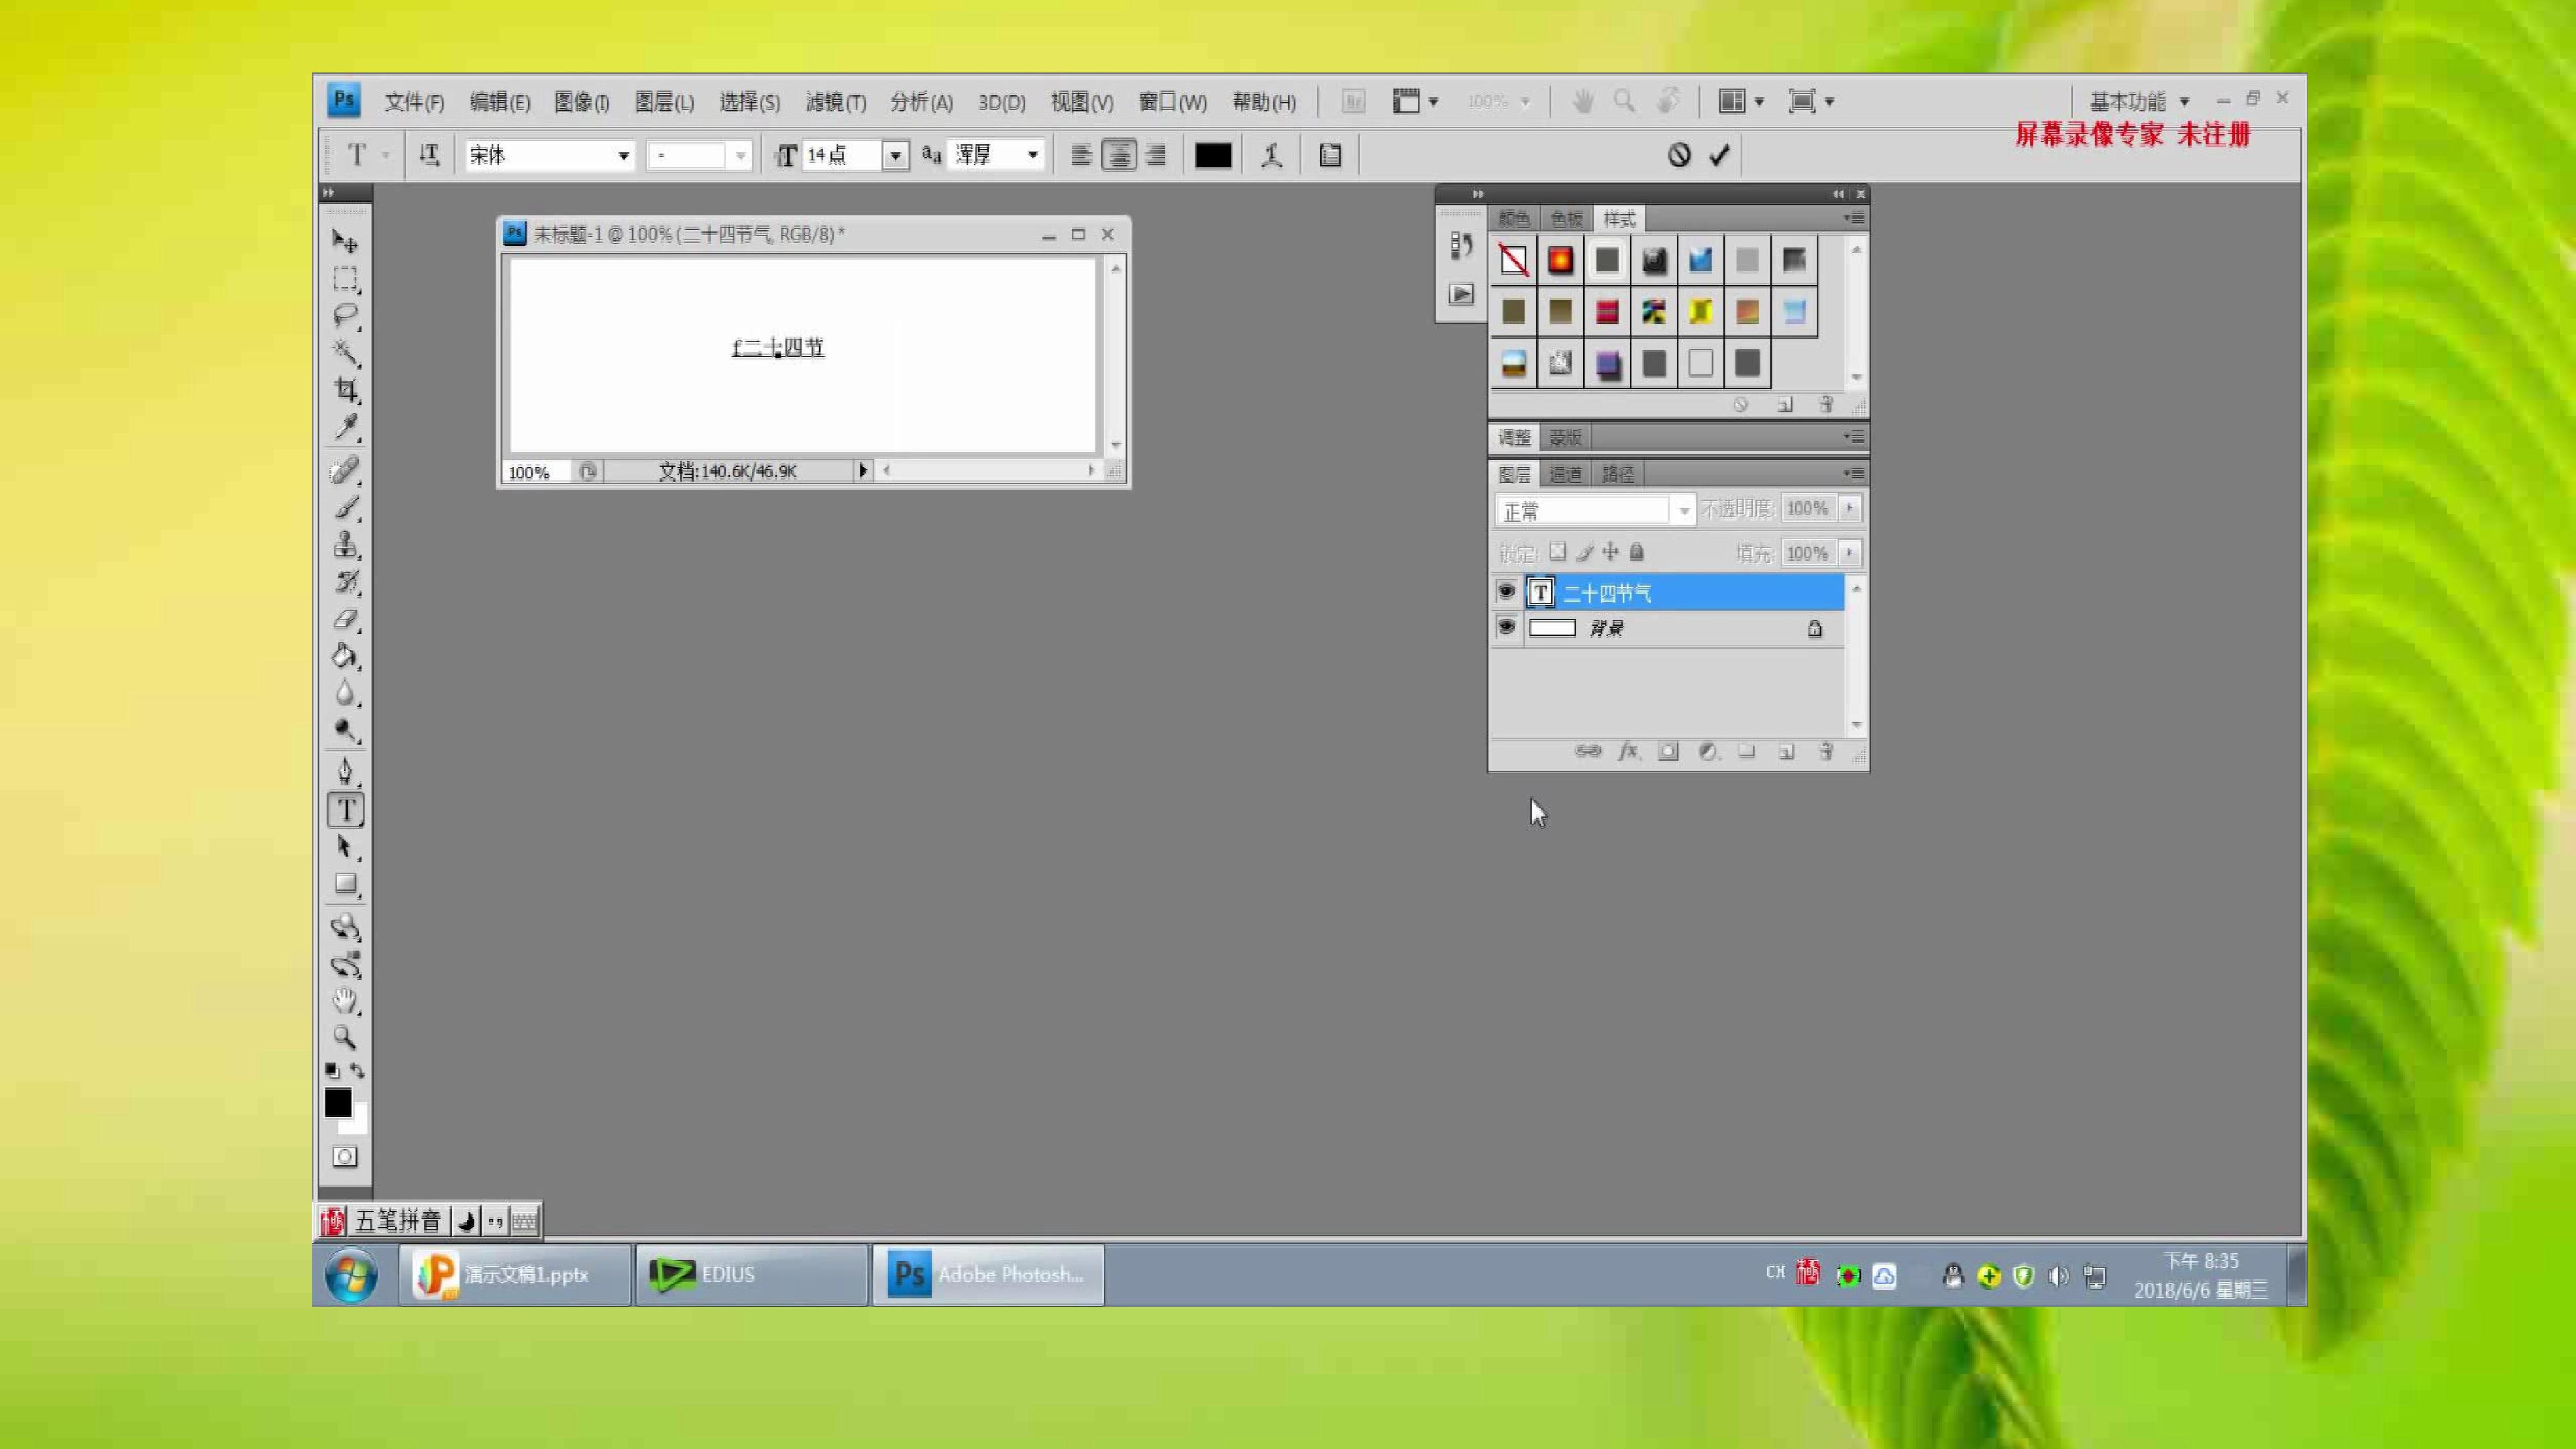Image resolution: width=2576 pixels, height=1449 pixels.
Task: Center the text
Action: click(x=1119, y=155)
